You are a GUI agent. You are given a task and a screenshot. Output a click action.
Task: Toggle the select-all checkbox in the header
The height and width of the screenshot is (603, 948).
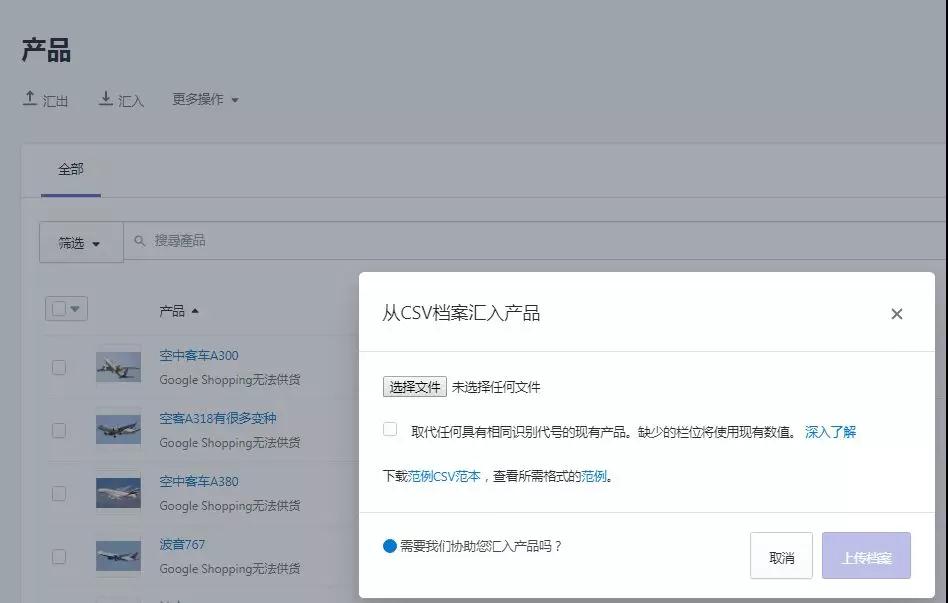57,308
